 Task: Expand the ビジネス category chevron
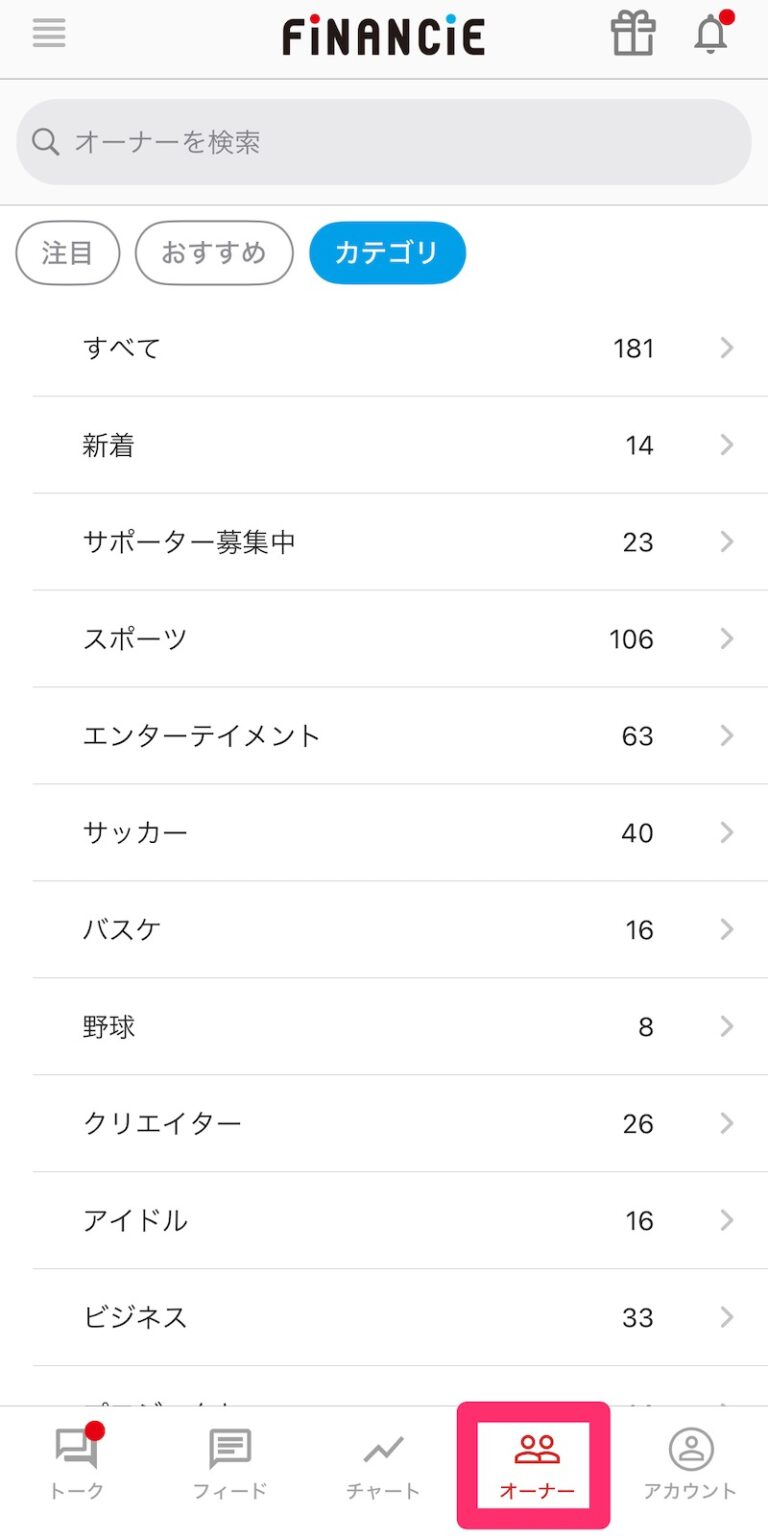click(x=727, y=1317)
